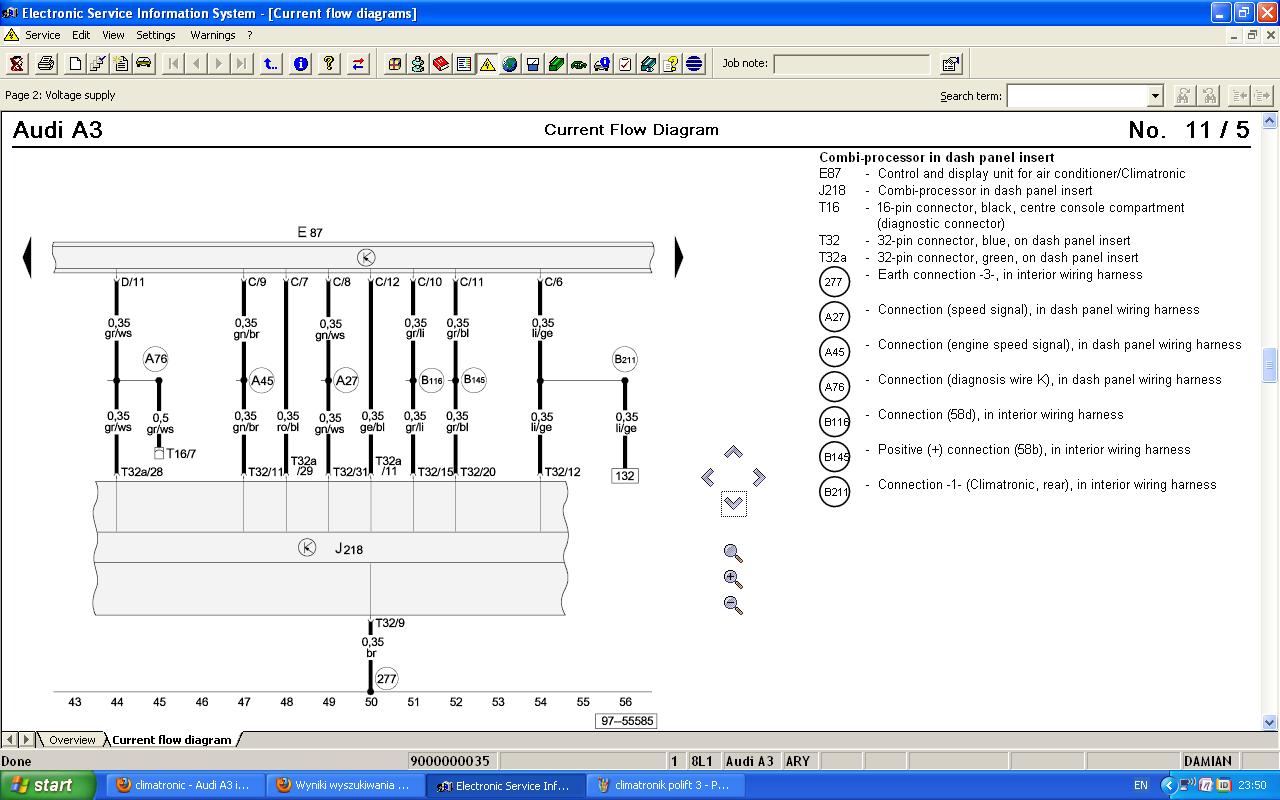Click the green-blue globe toolbar icon
Screen dimensions: 1280x800
(510, 64)
